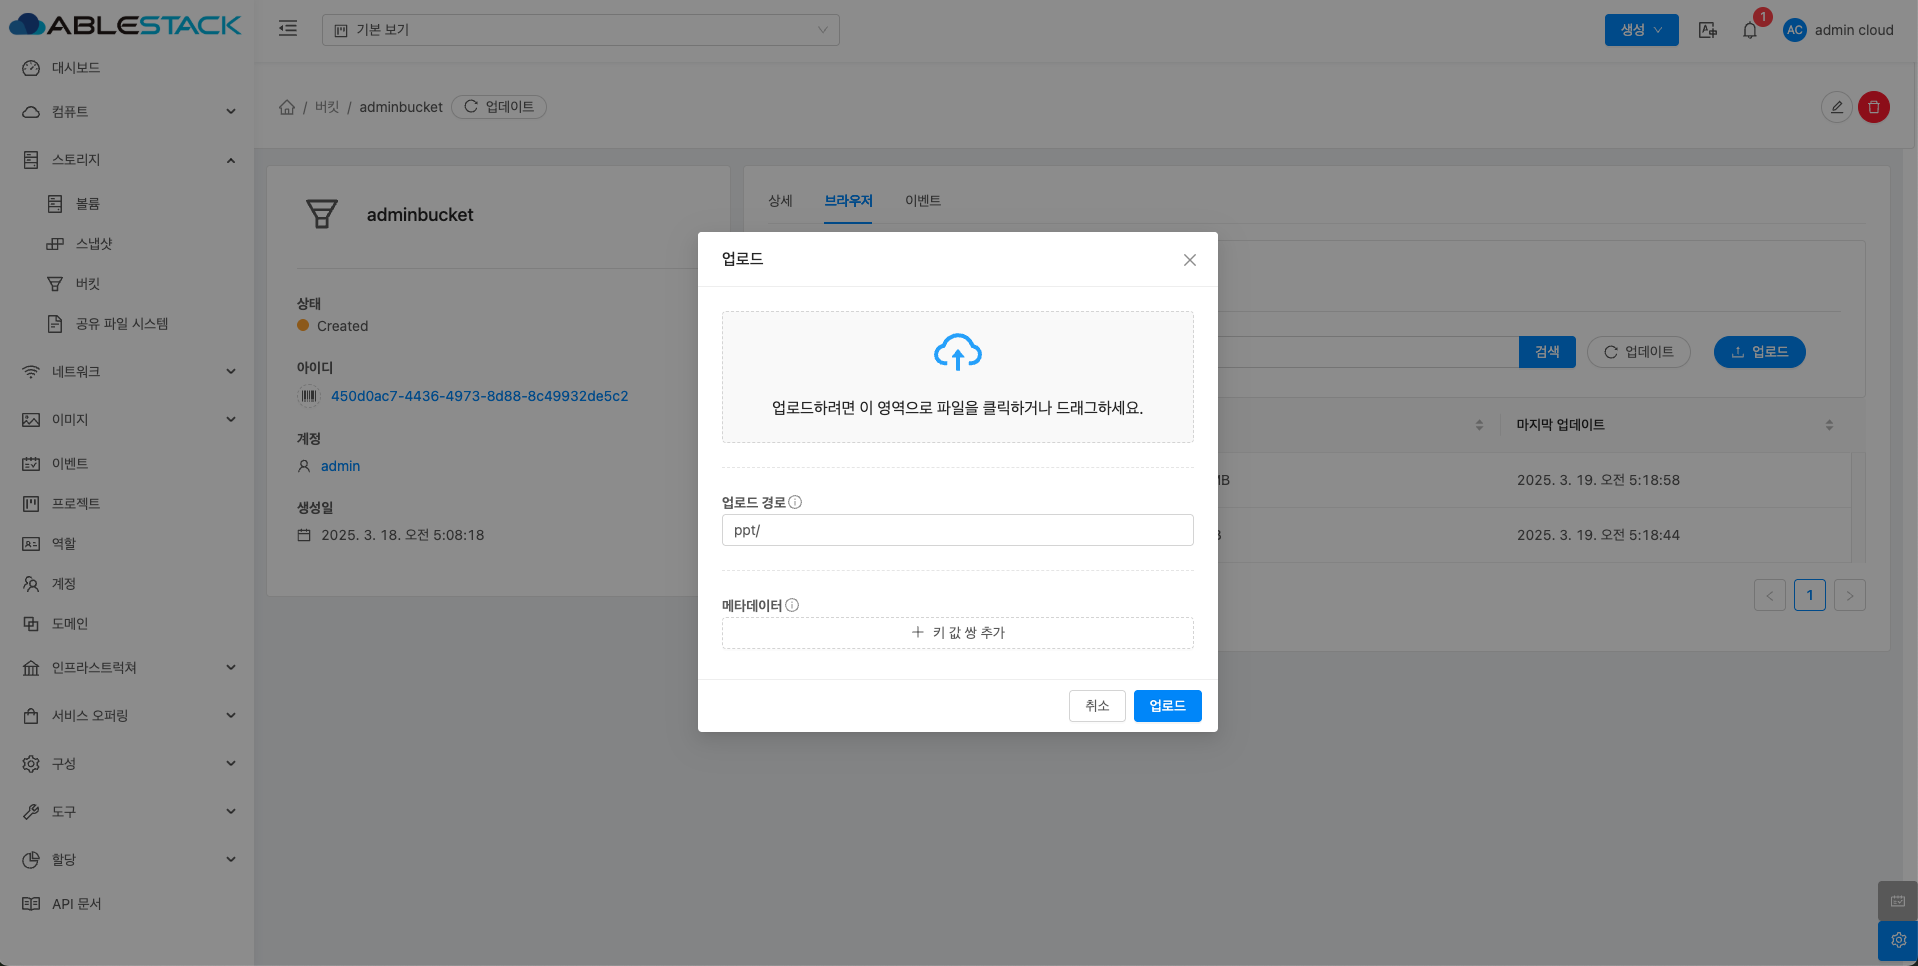
Task: Click the 업로드 경로 input field
Action: 957,530
